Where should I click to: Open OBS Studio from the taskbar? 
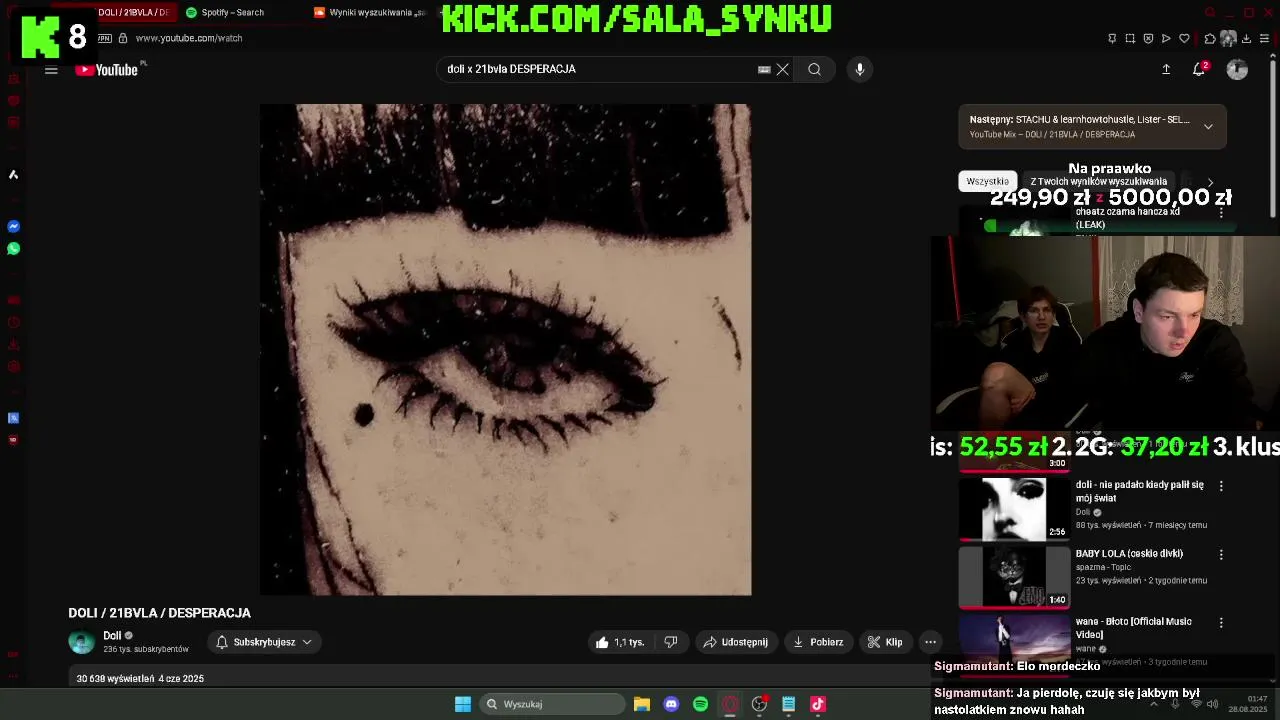coord(759,704)
